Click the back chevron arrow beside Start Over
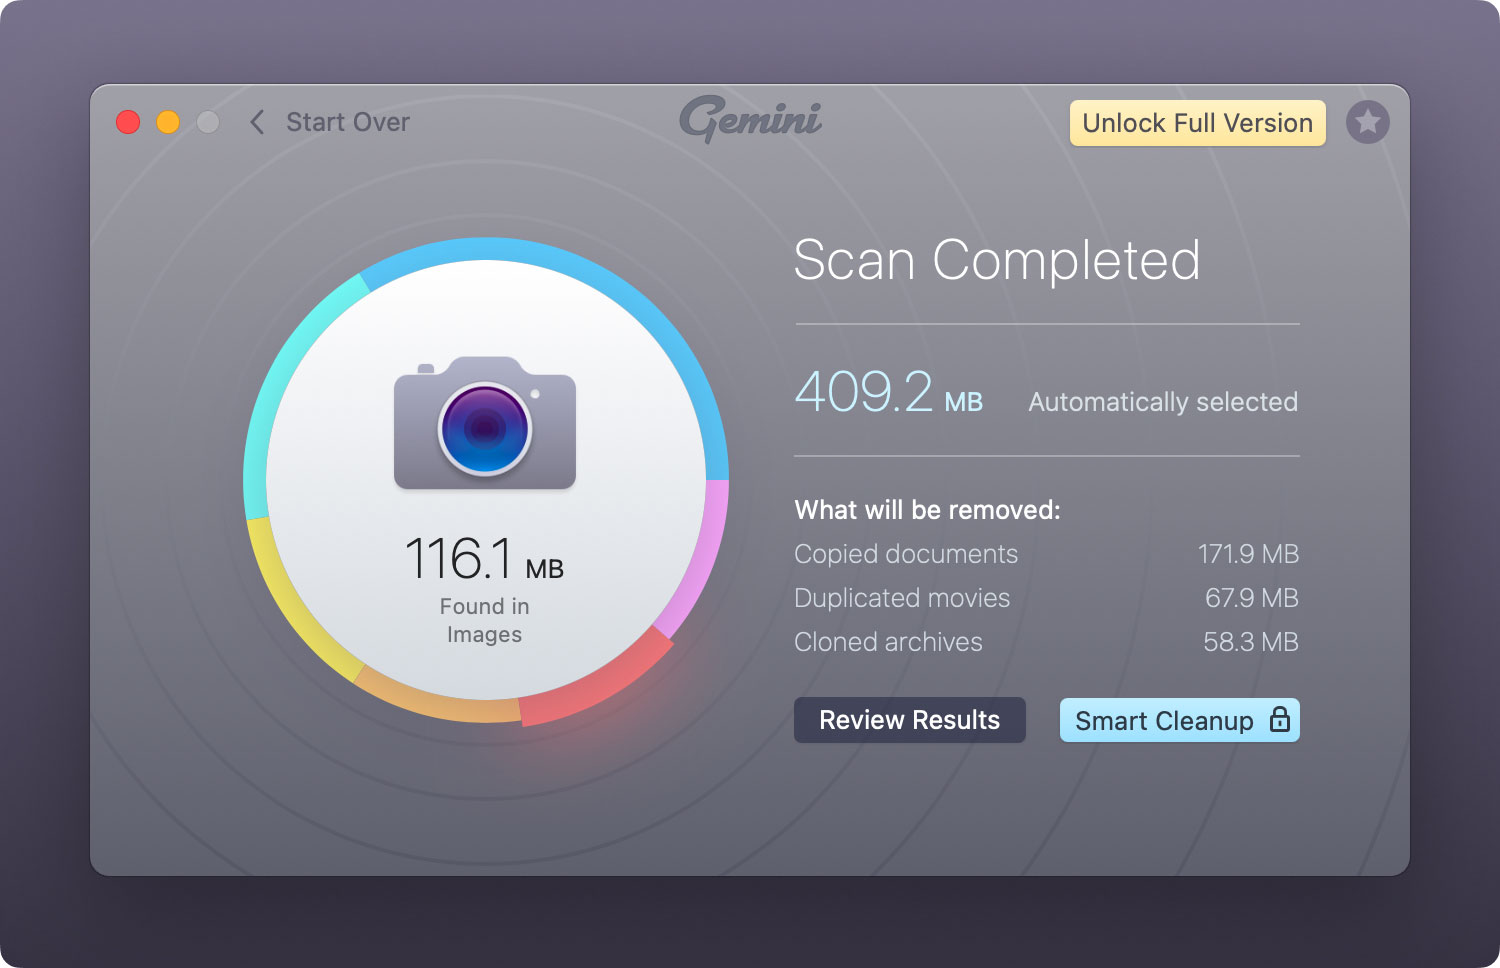1500x968 pixels. [x=257, y=122]
